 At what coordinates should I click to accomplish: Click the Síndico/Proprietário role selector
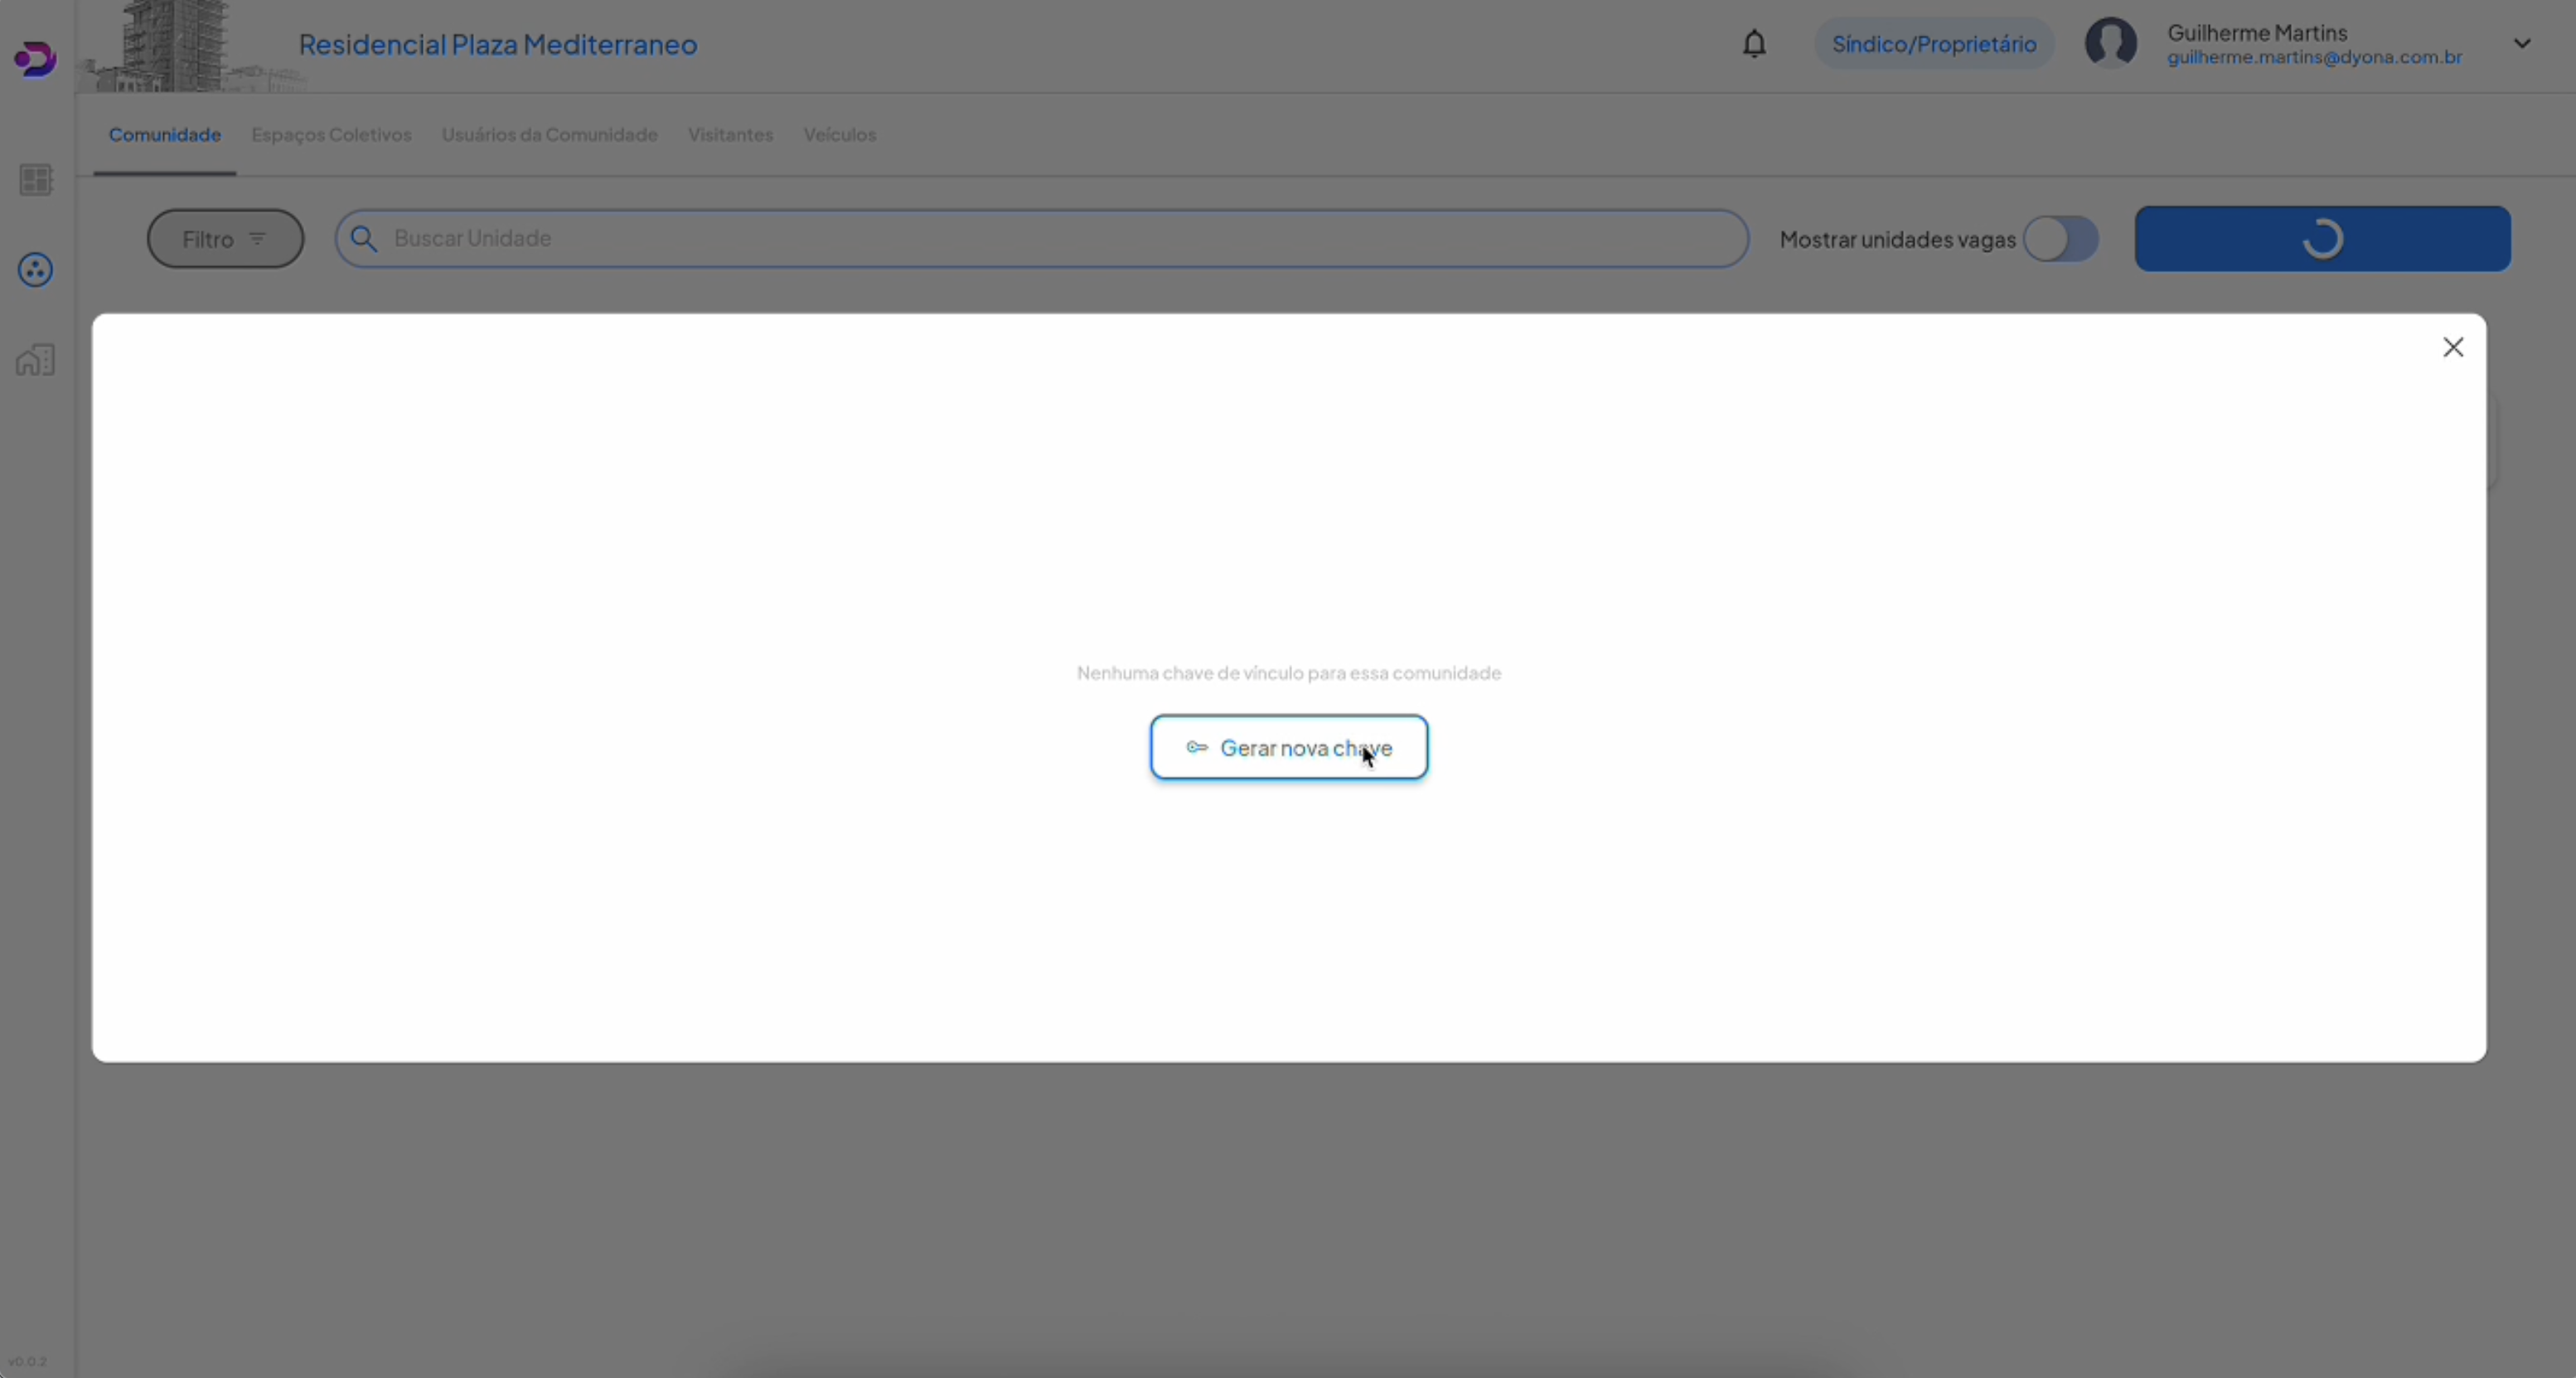(x=1933, y=44)
